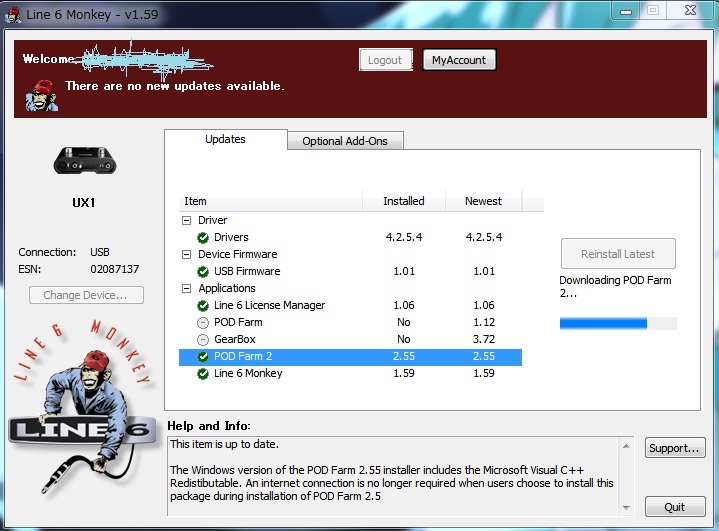Switch to the Updates tab

coord(226,139)
